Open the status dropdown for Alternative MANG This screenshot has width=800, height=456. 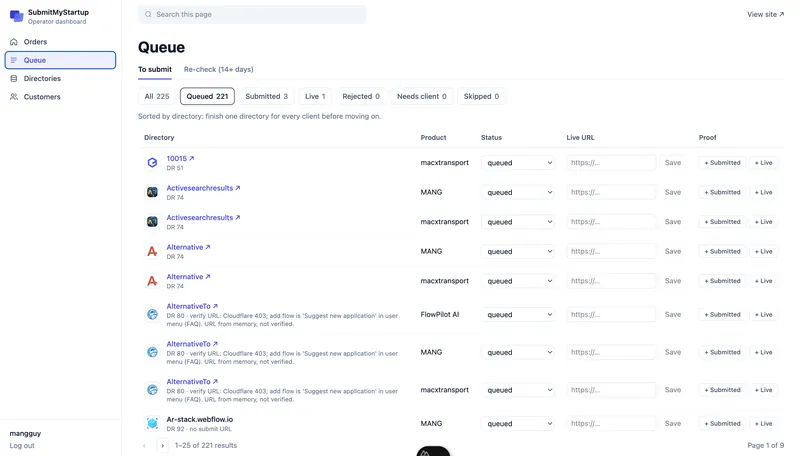518,251
